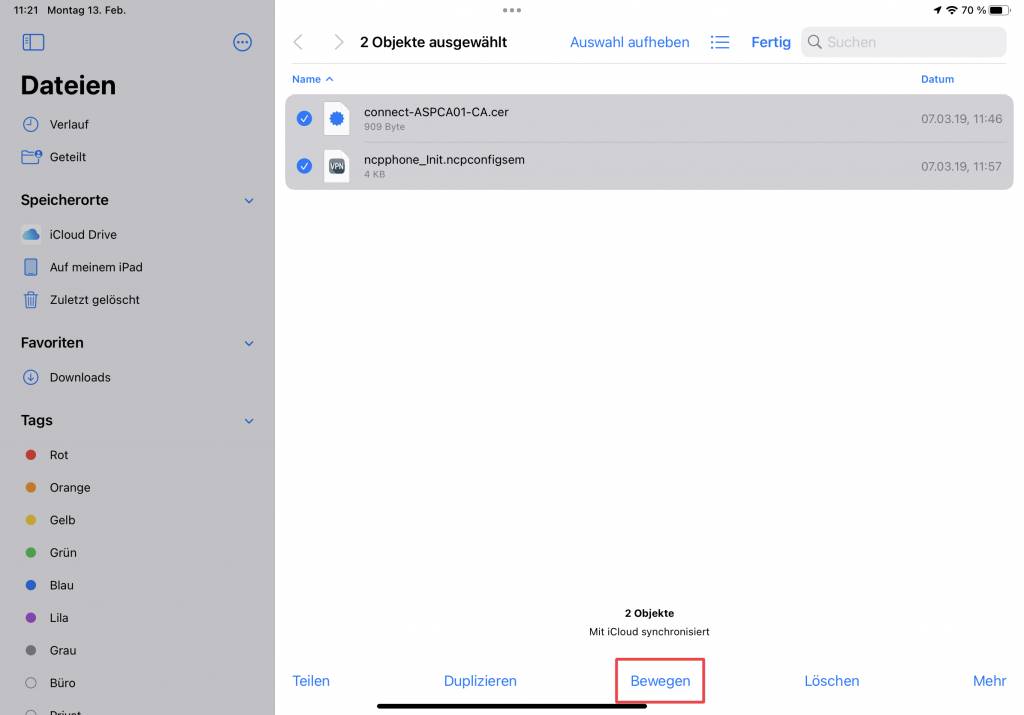Tap the list view options icon
This screenshot has height=715, width=1024.
720,42
